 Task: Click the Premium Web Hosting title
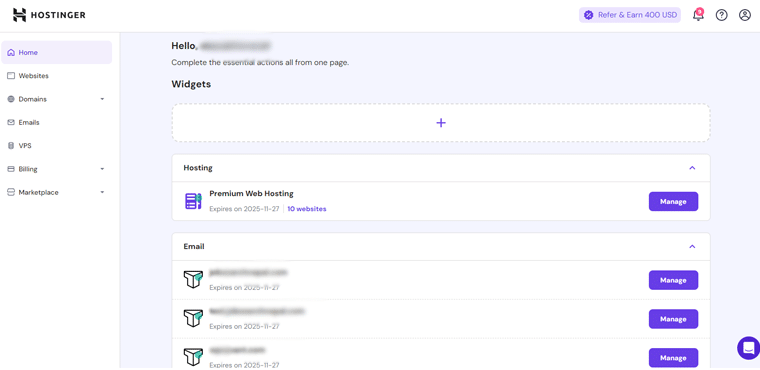(252, 193)
